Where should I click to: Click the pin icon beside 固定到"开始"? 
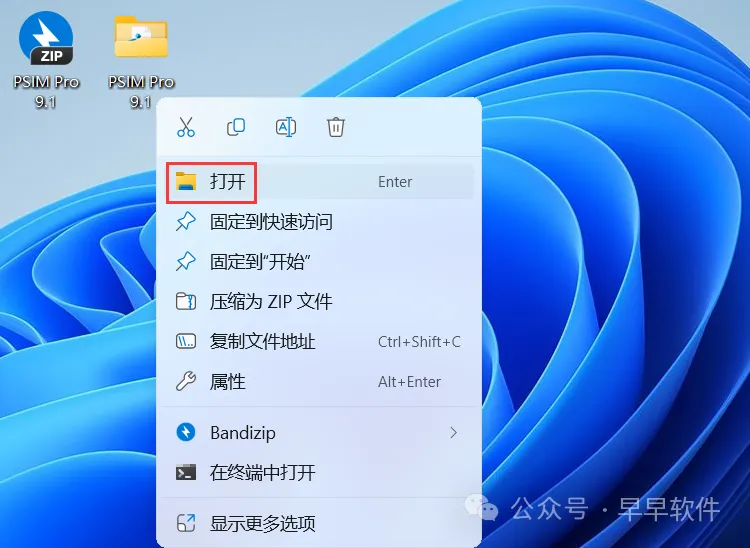[186, 262]
